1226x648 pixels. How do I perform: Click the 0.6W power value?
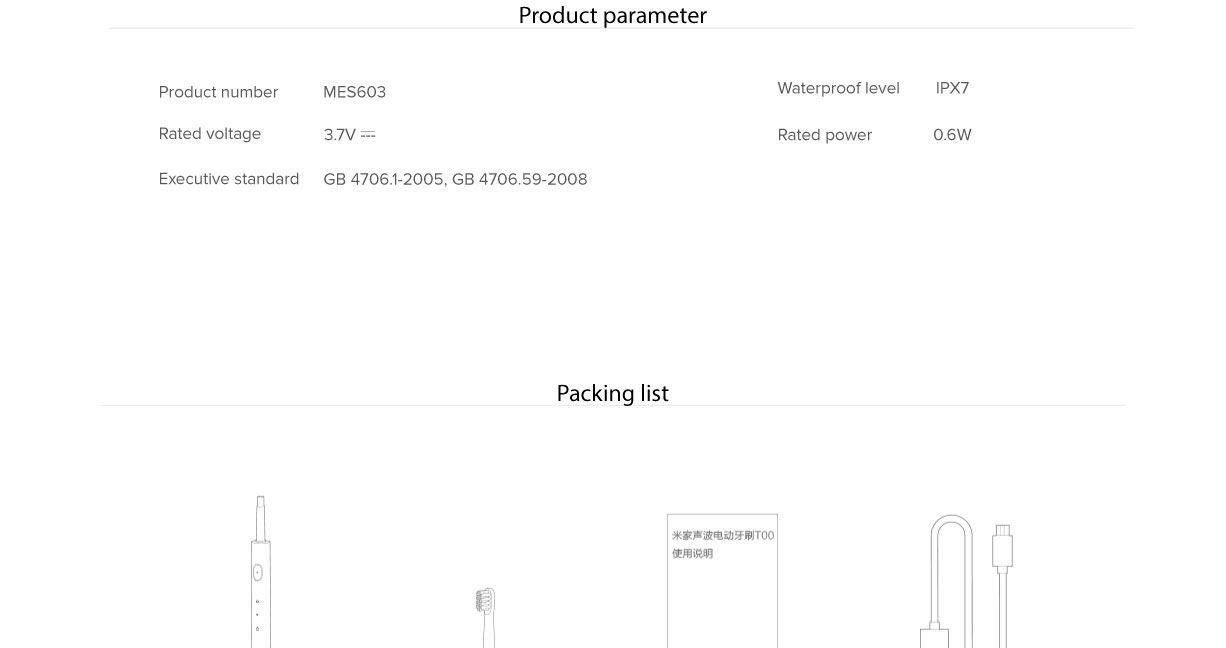952,135
